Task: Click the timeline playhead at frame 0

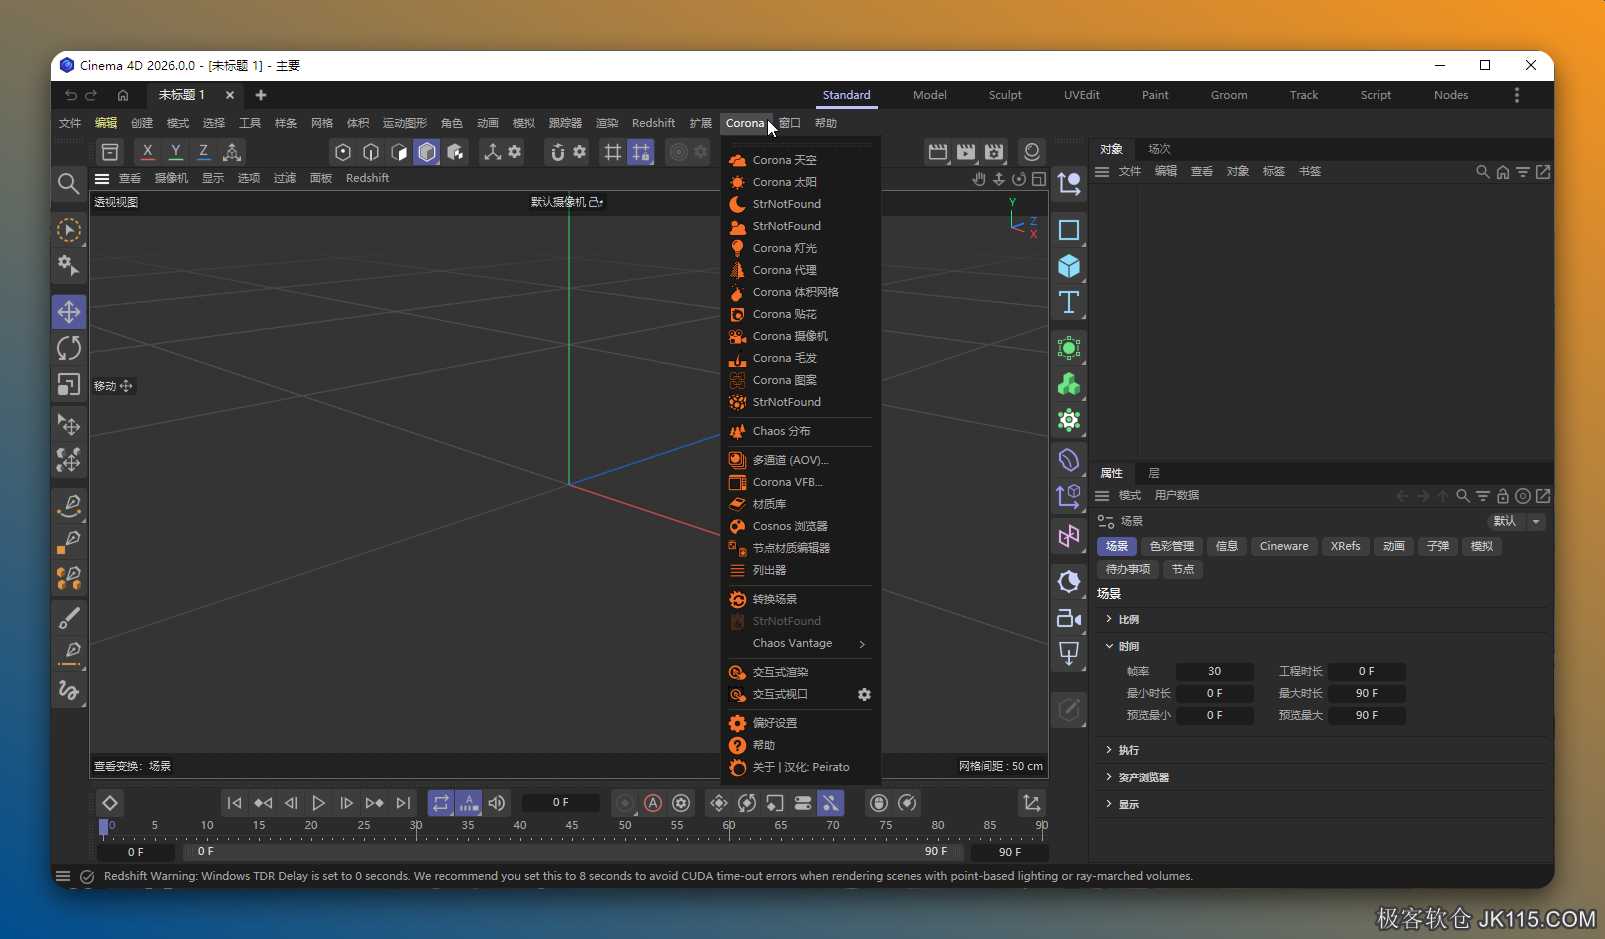Action: [103, 827]
